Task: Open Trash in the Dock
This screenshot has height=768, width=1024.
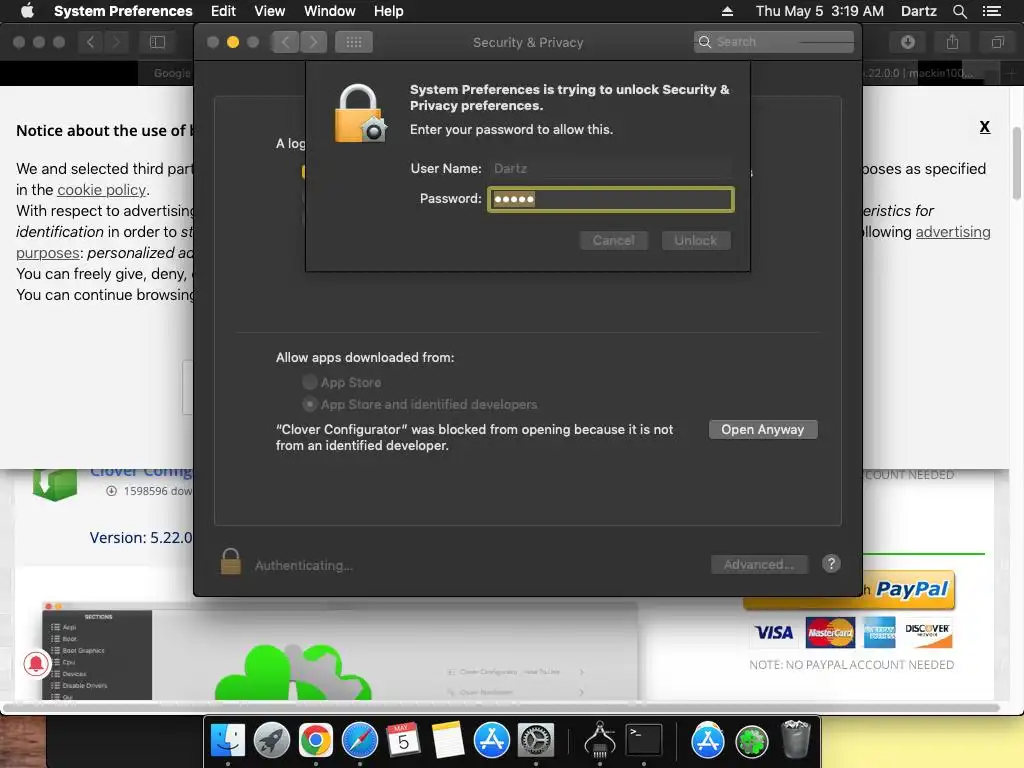Action: click(x=795, y=740)
